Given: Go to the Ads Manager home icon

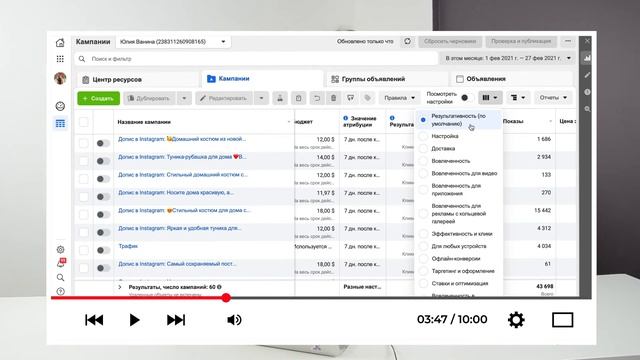Looking at the screenshot, I should (60, 42).
